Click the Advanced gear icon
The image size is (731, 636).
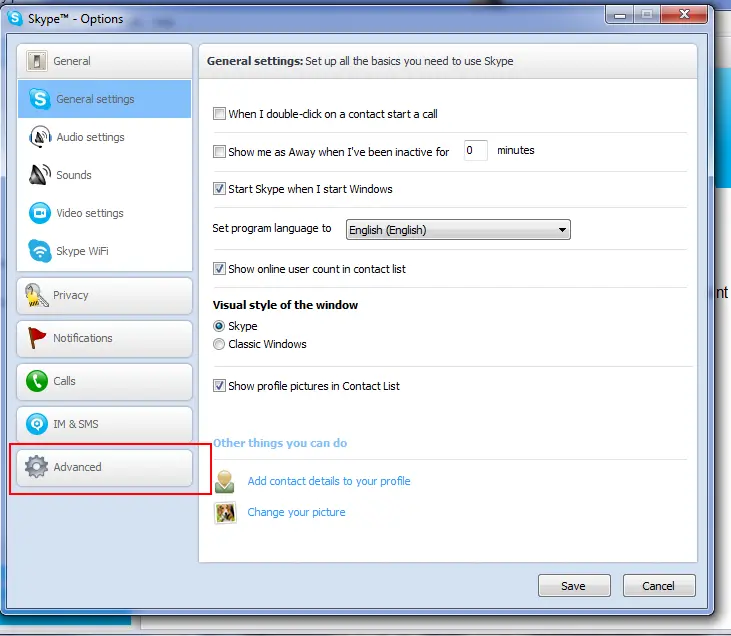click(36, 467)
